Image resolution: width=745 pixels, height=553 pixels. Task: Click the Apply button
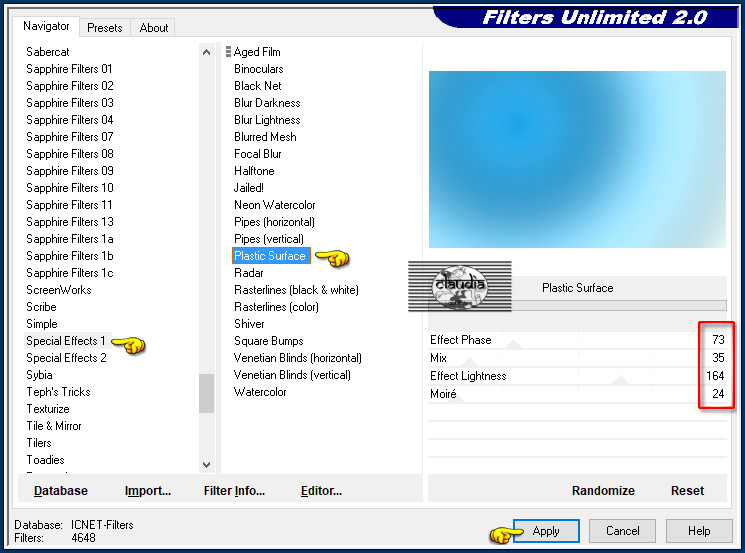click(546, 531)
